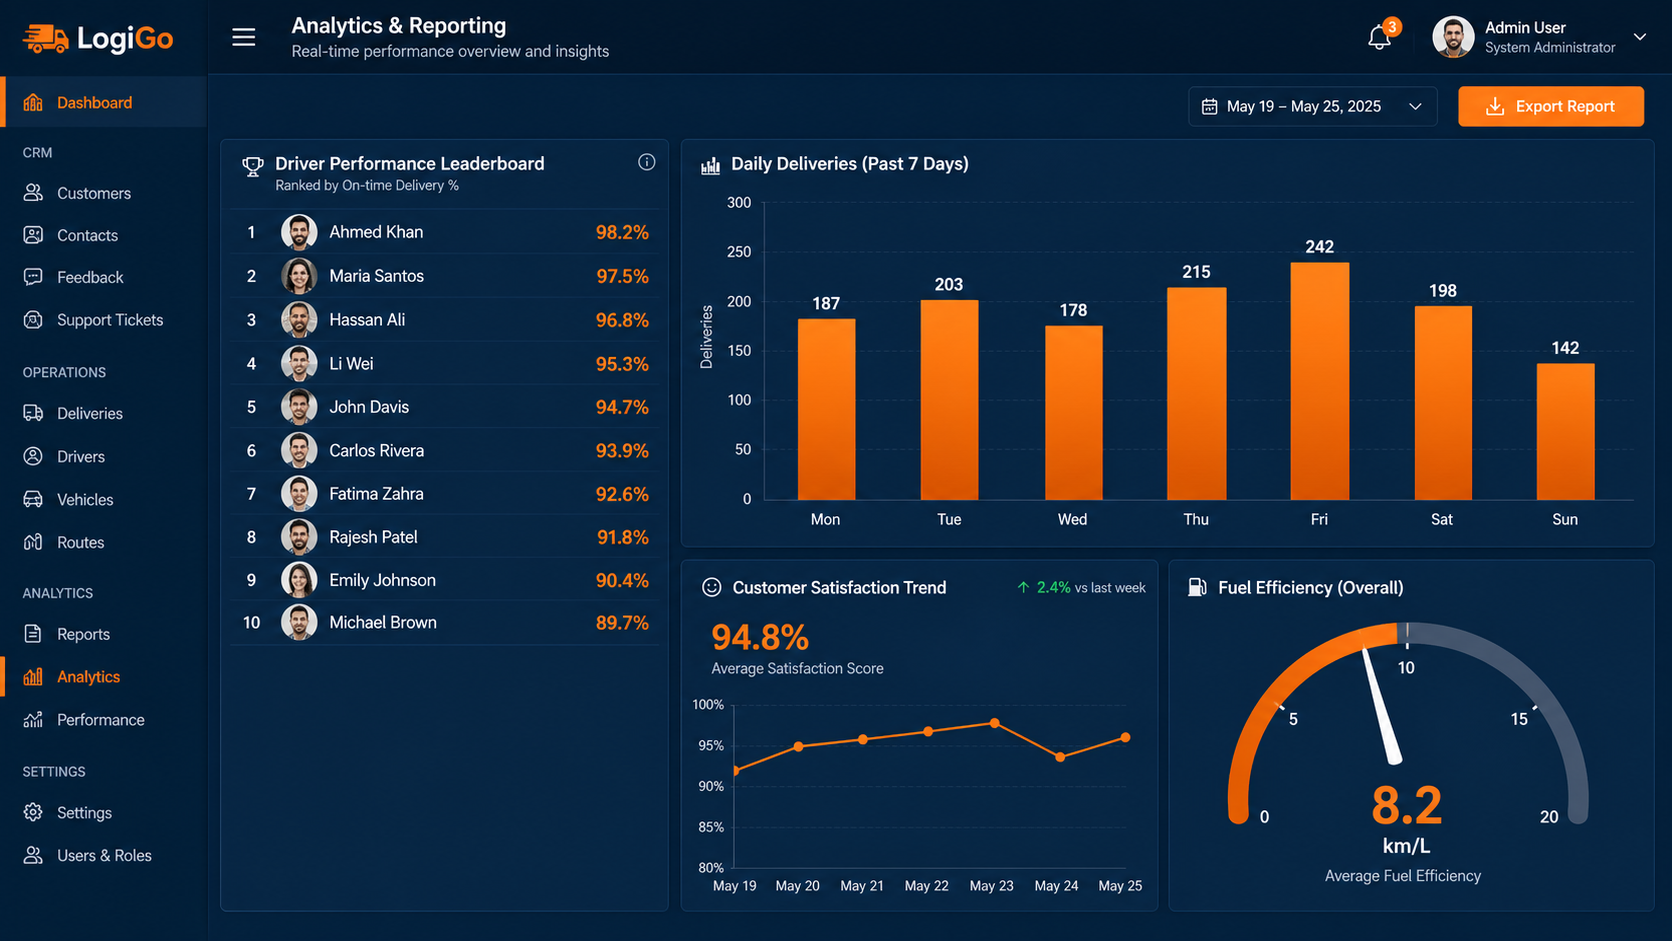Click the Performance chart icon

(33, 720)
